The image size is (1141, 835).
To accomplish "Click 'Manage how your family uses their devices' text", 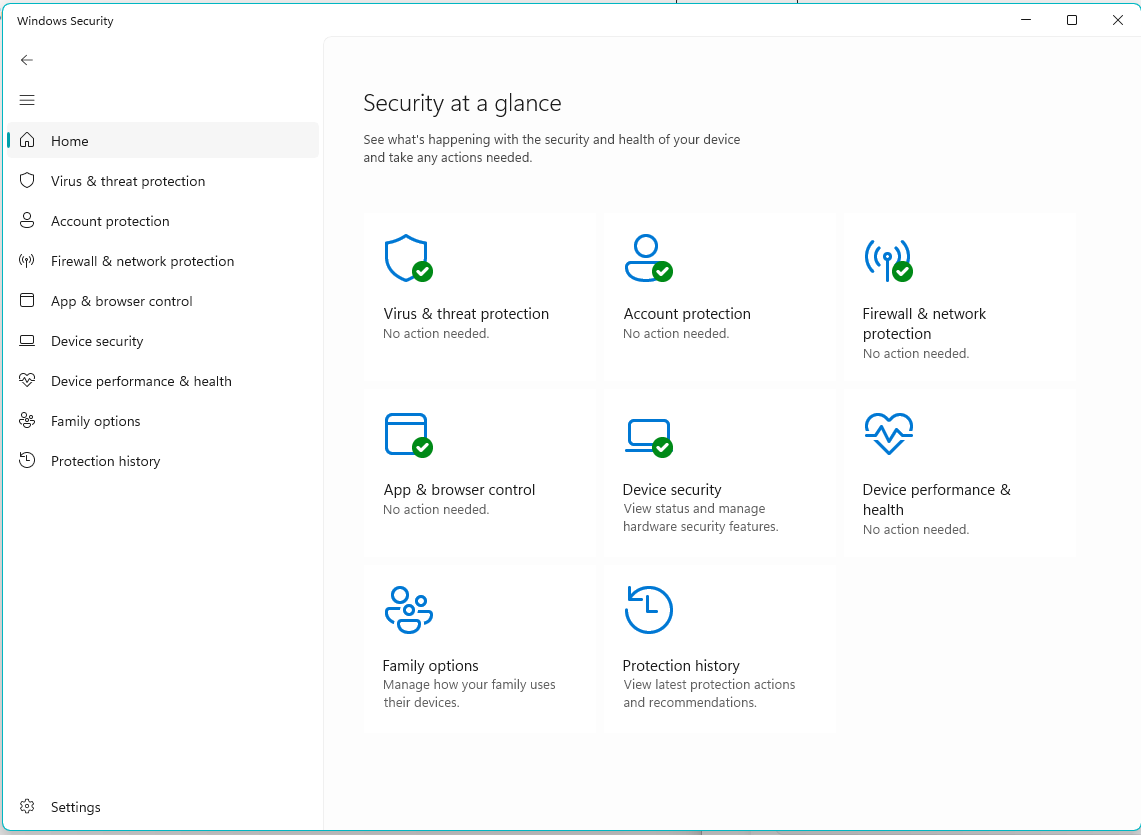I will (469, 694).
